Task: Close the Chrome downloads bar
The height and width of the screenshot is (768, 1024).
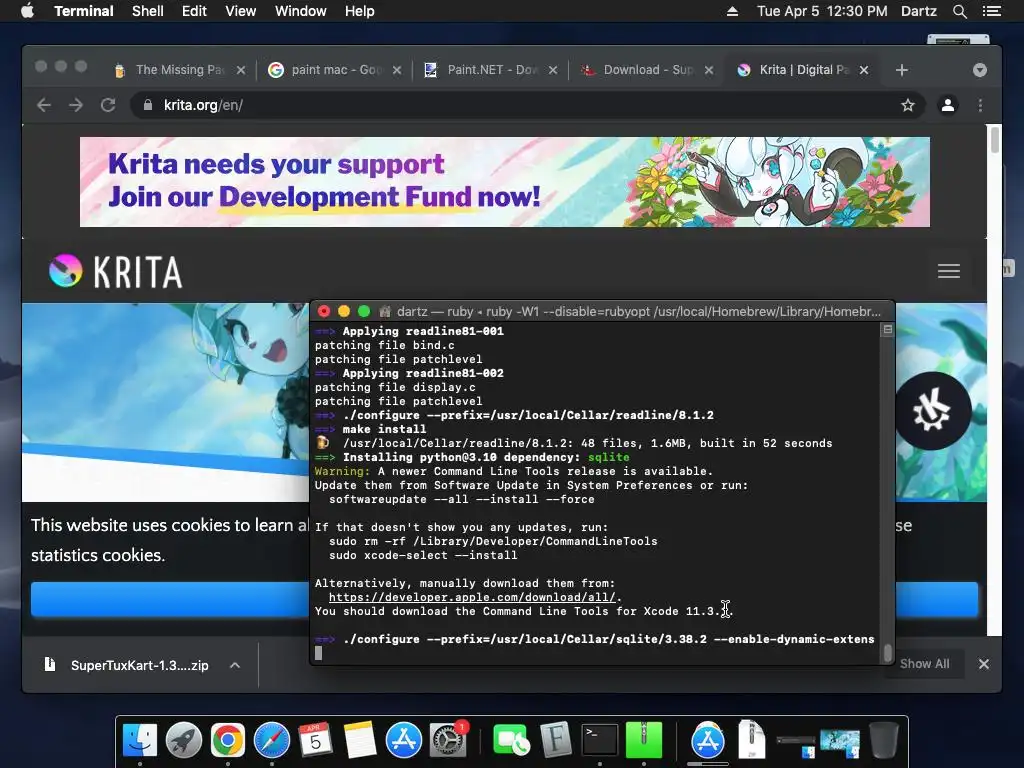Action: pos(984,664)
